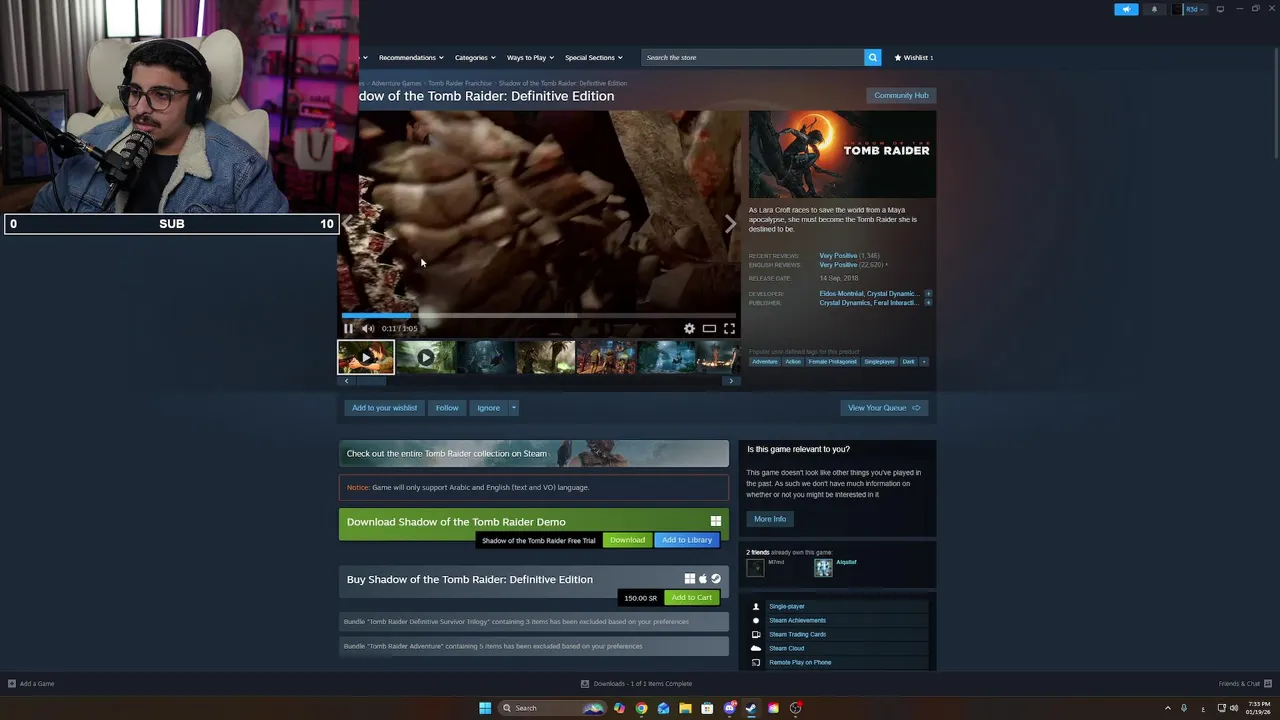This screenshot has height=720, width=1280.
Task: Open Remote Play on Phone link
Action: point(800,662)
